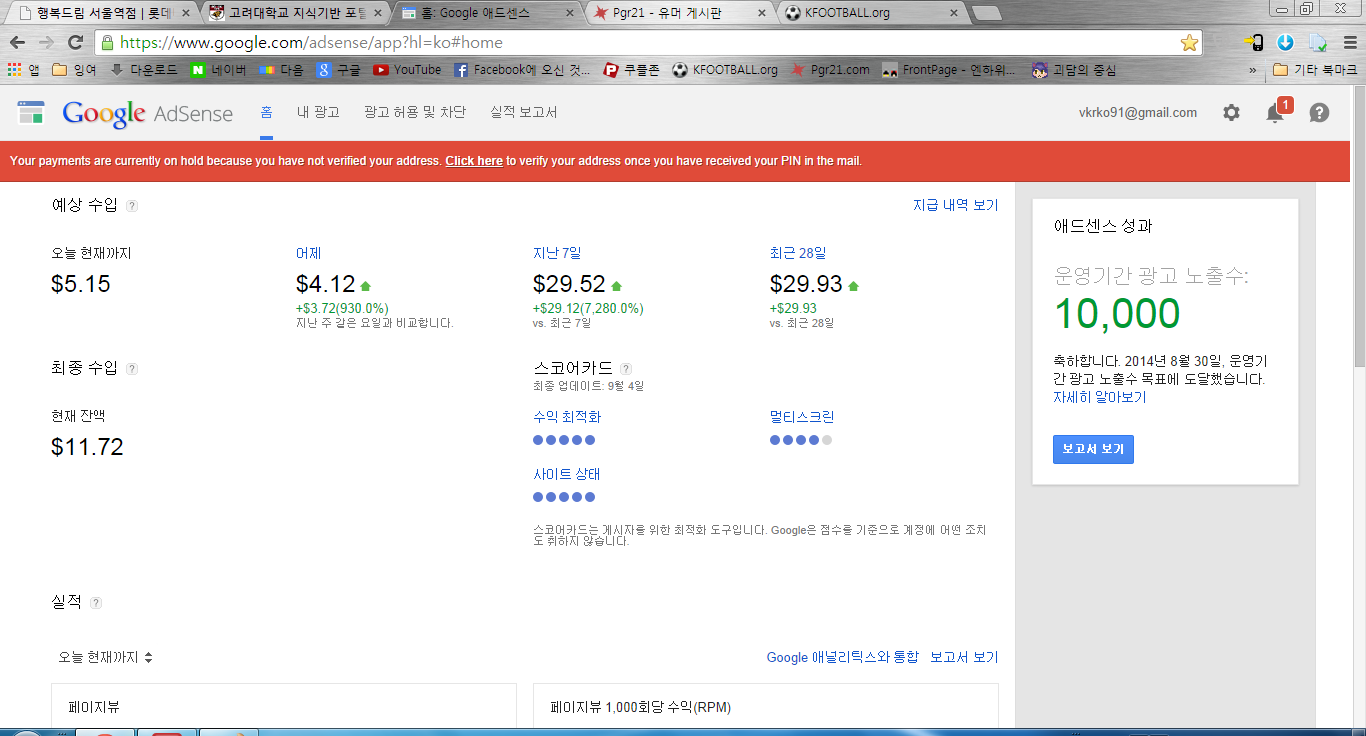1366x736 pixels.
Task: Switch to the 홈 tab
Action: click(266, 113)
